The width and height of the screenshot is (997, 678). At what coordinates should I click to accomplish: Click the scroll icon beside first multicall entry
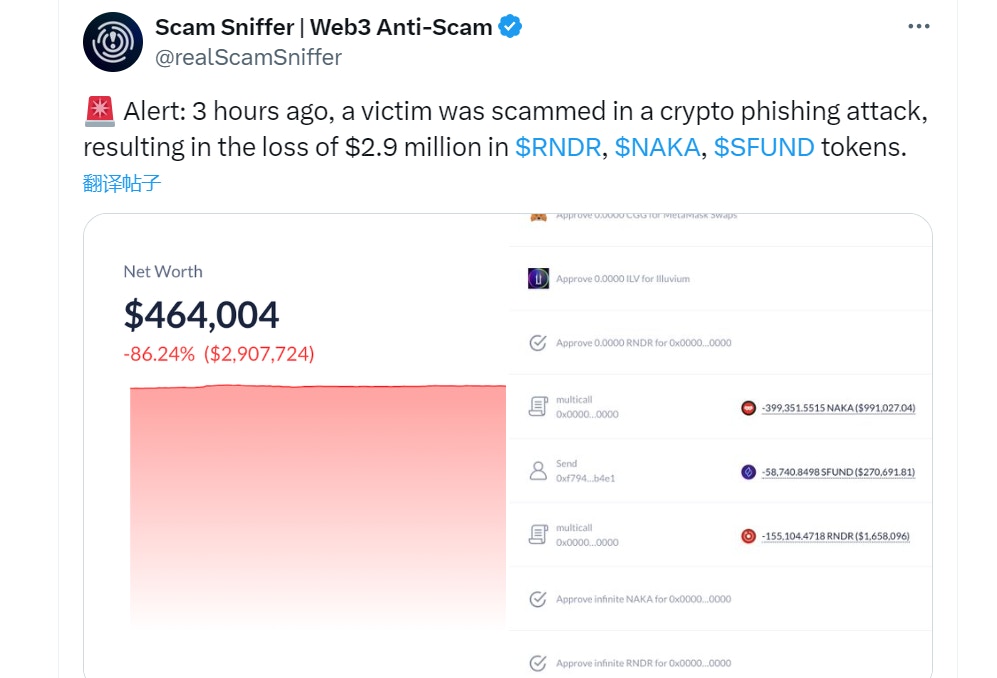536,404
